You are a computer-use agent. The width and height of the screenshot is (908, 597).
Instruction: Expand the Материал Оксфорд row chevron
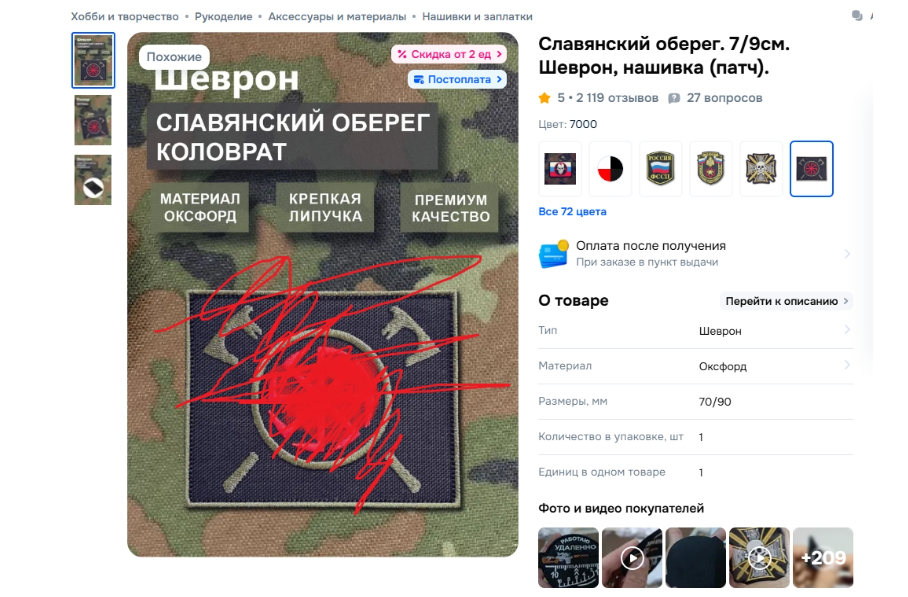point(847,365)
